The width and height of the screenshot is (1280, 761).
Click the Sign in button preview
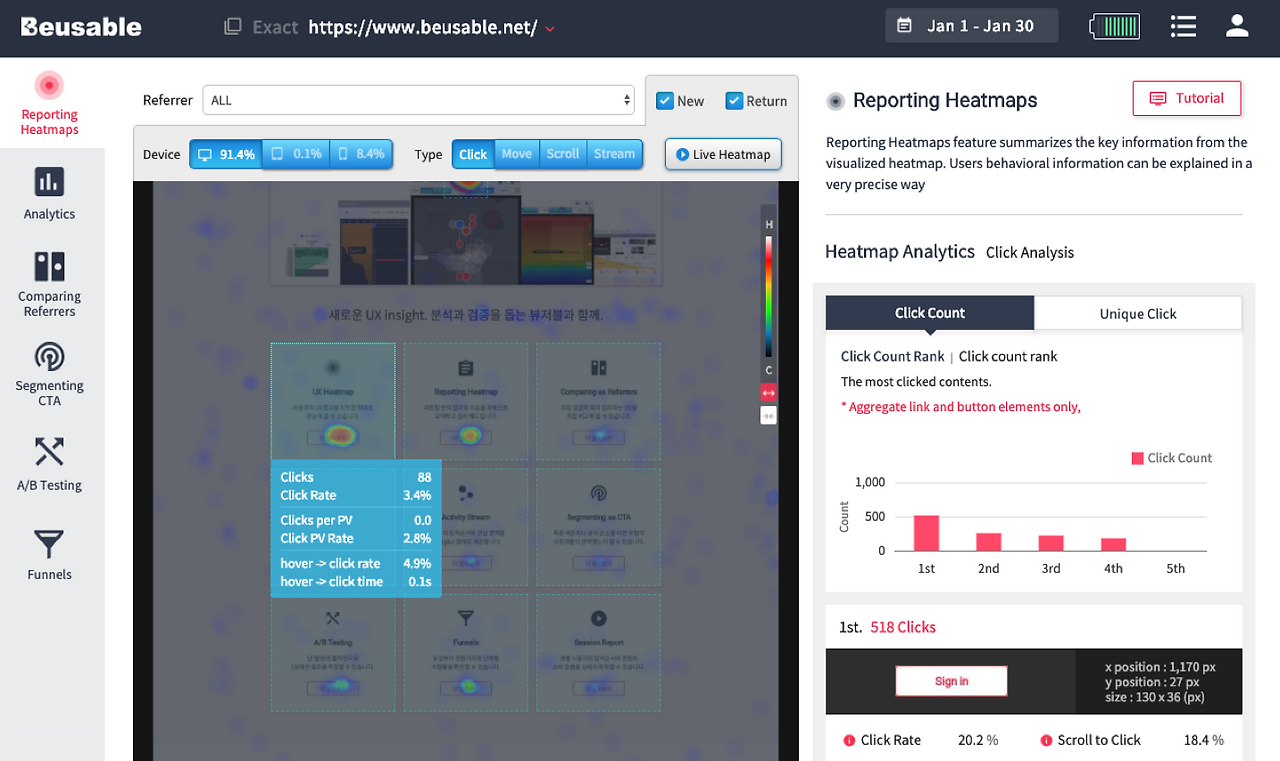click(x=951, y=681)
